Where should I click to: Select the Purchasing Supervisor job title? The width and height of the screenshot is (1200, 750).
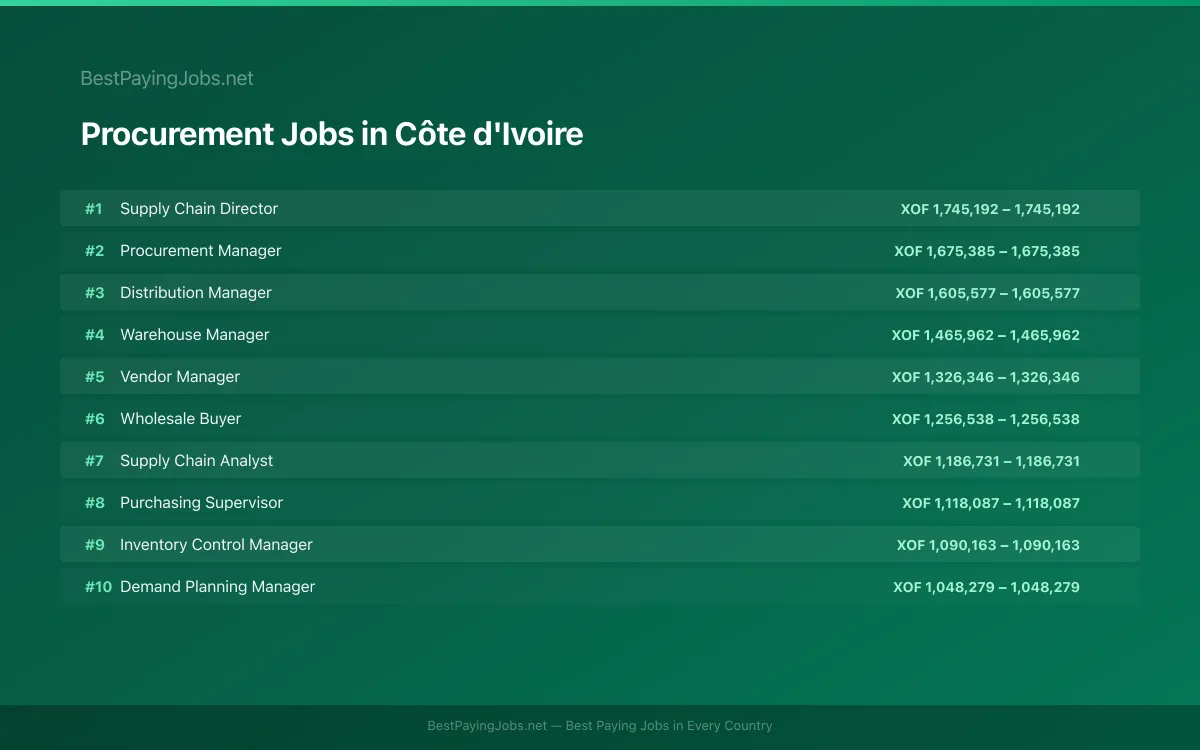(x=202, y=503)
